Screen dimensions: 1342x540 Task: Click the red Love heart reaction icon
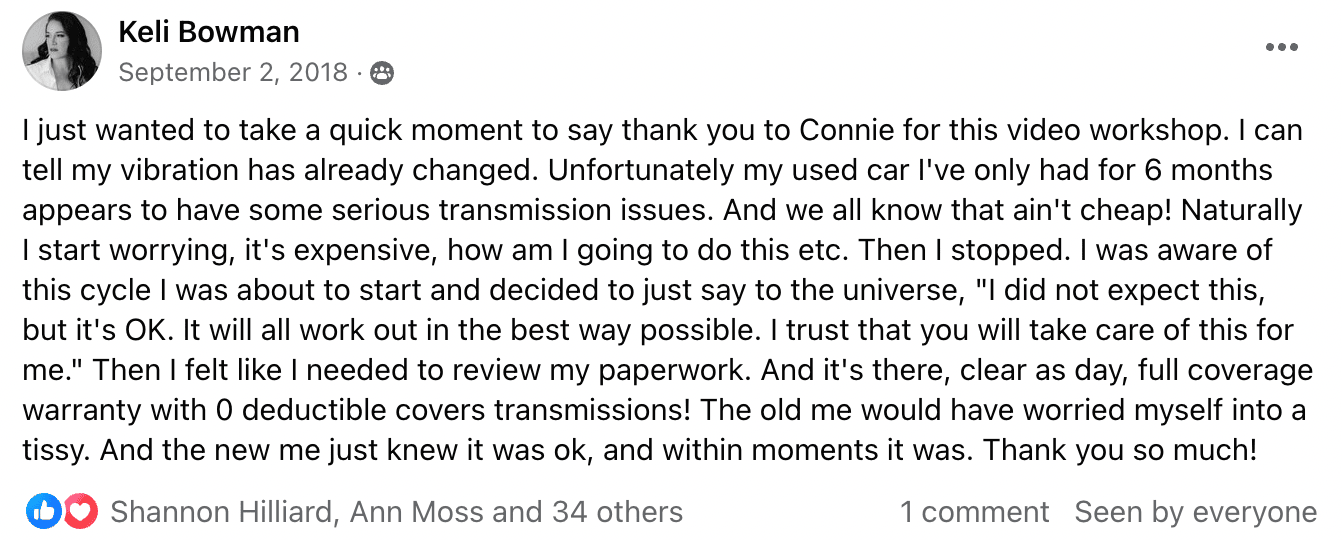[x=80, y=513]
